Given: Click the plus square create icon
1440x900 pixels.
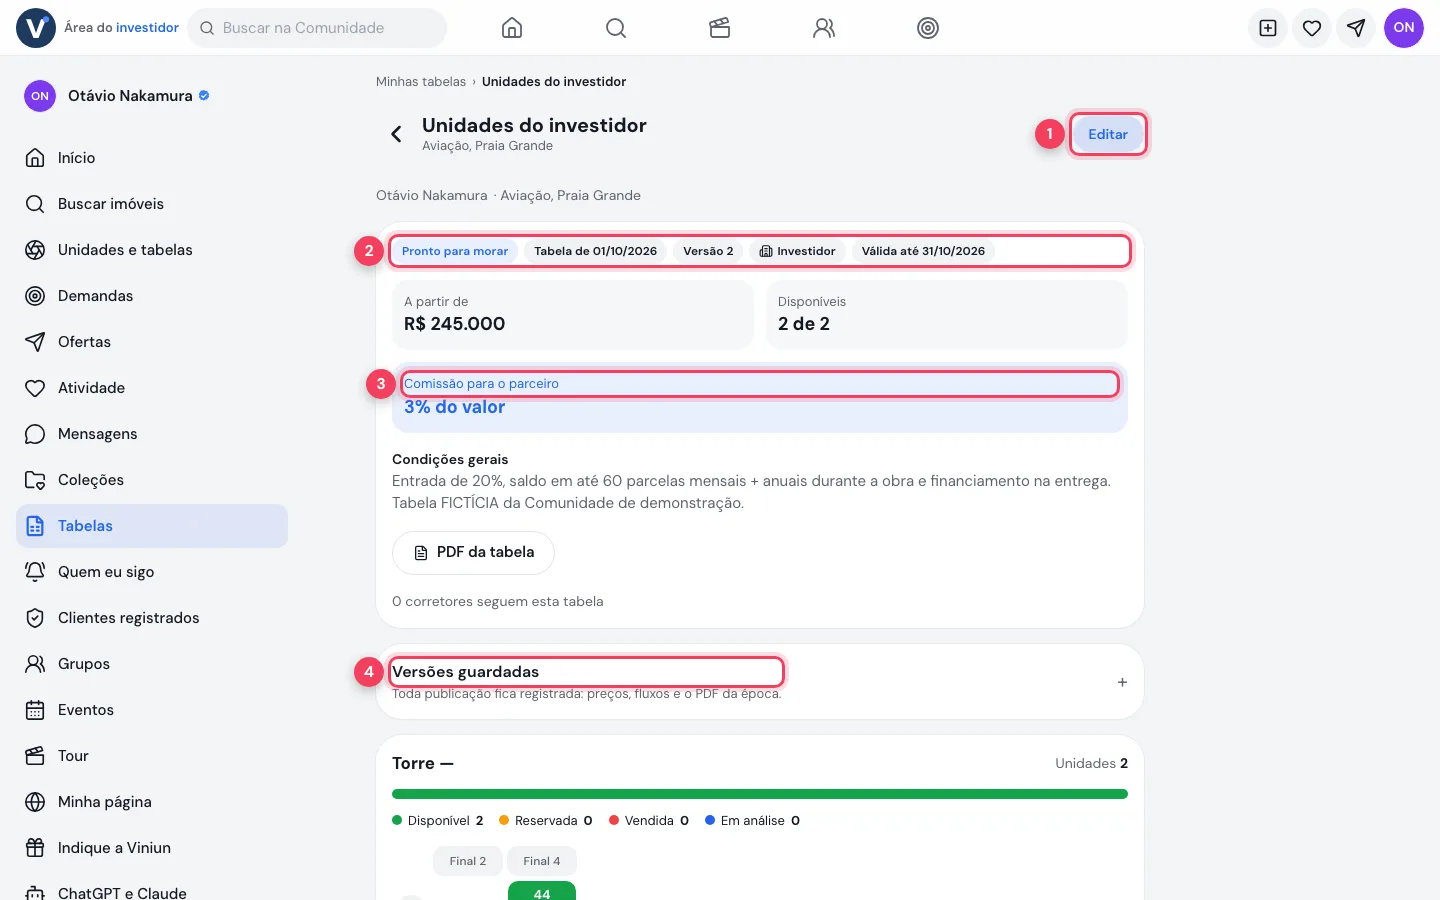Looking at the screenshot, I should tap(1268, 28).
